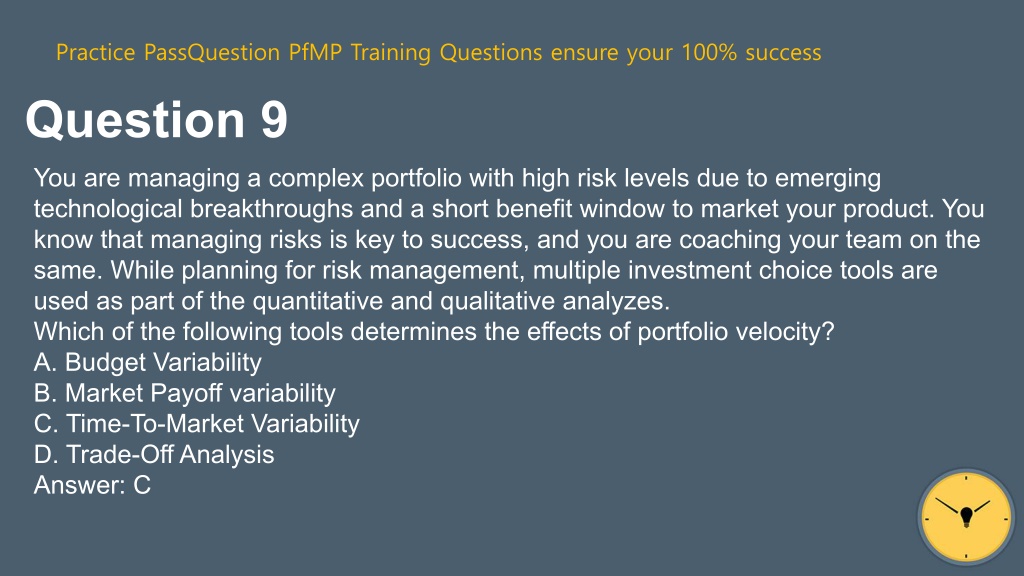
Task: Click the yellow clock icon
Action: (x=966, y=517)
